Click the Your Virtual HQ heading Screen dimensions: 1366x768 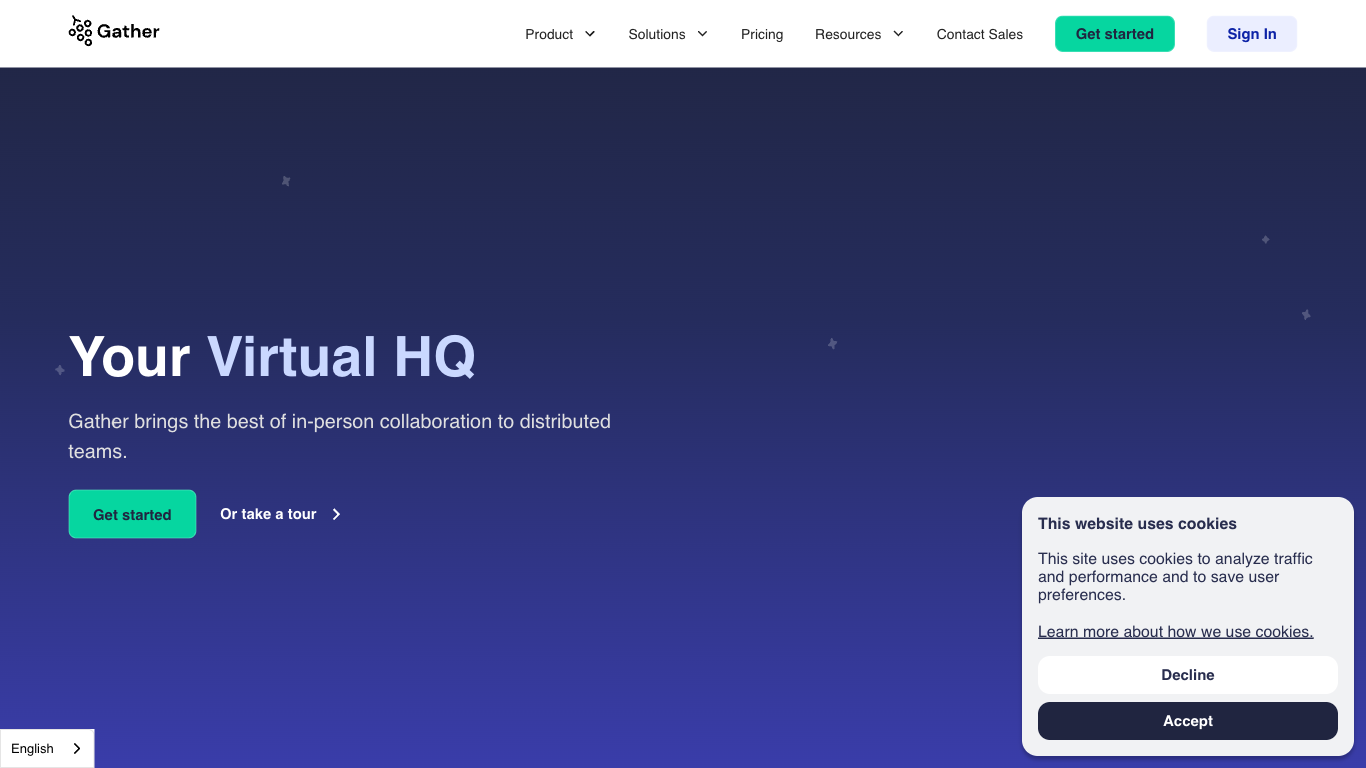[272, 356]
